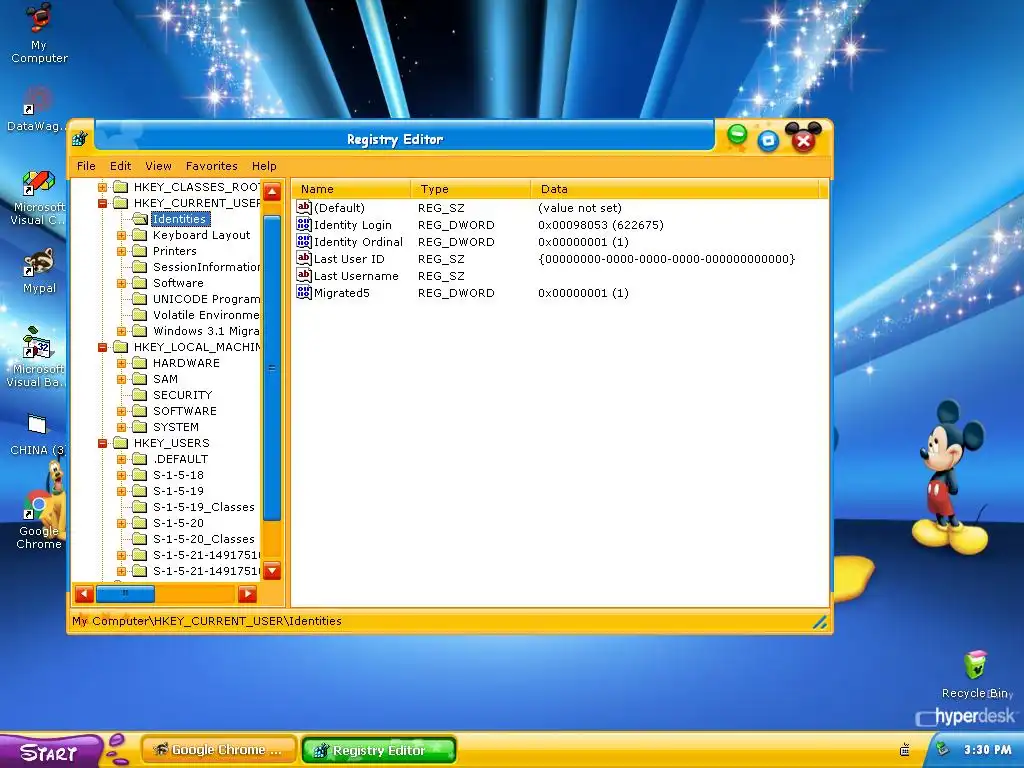Click the 0x00098053 (622675) data value
The height and width of the screenshot is (768, 1024).
(601, 225)
